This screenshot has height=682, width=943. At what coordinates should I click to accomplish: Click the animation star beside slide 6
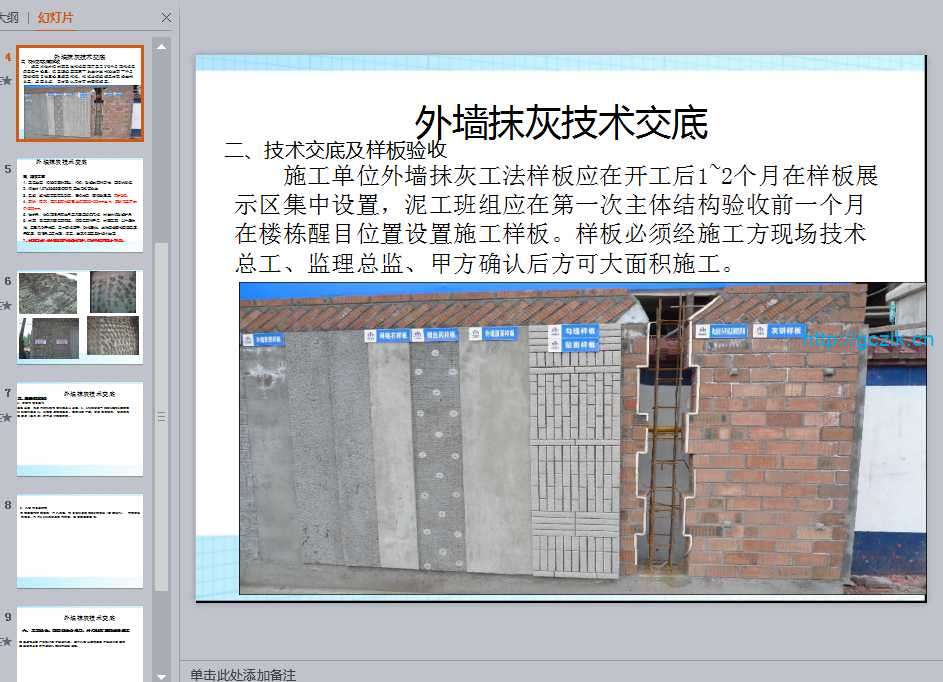(x=8, y=305)
